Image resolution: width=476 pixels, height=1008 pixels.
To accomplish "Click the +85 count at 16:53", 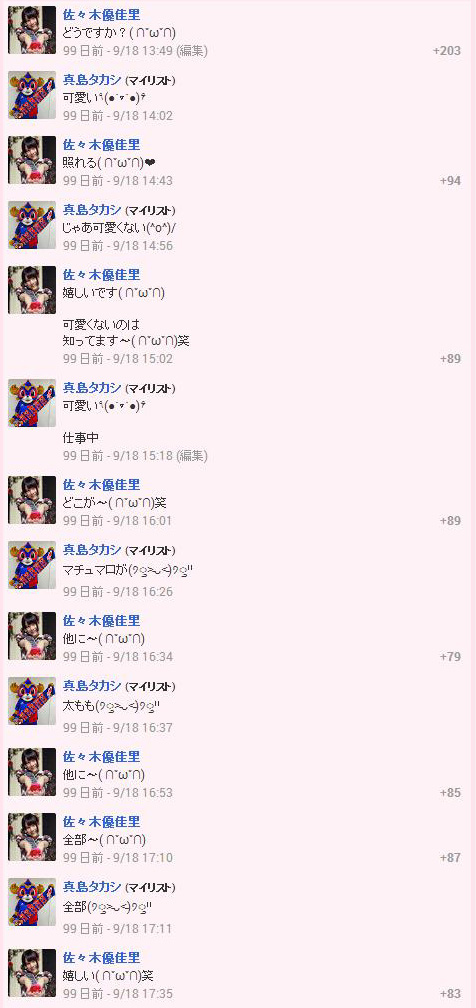I will tap(450, 793).
